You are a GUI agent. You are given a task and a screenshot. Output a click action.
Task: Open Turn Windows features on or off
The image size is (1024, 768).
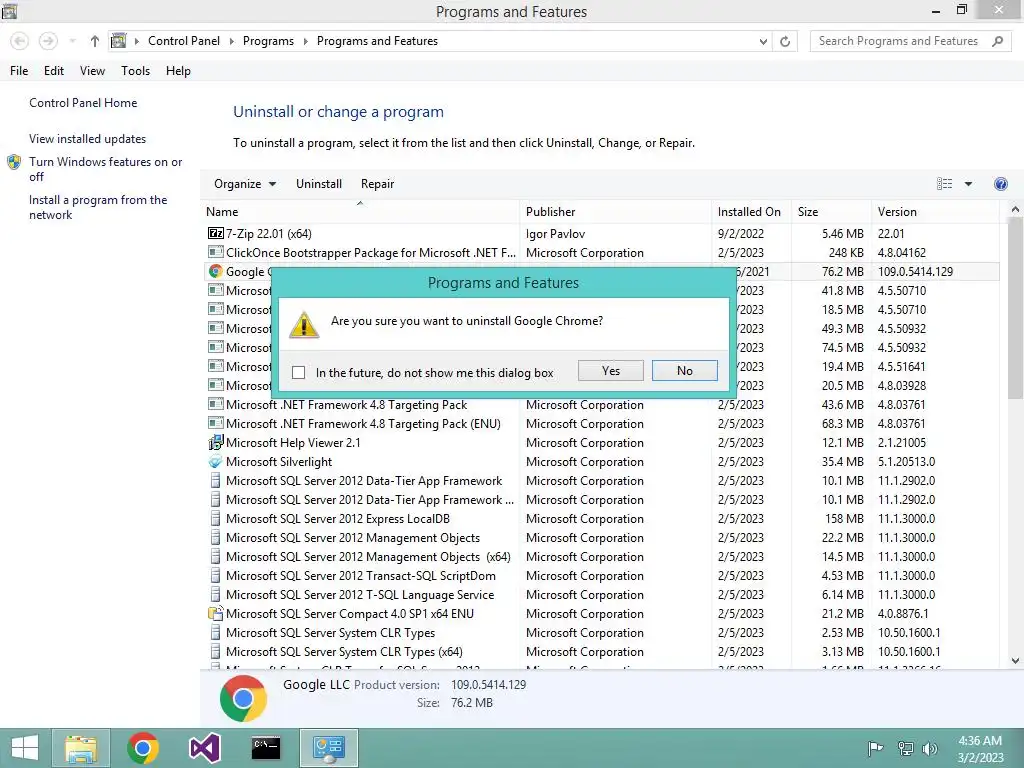(105, 168)
